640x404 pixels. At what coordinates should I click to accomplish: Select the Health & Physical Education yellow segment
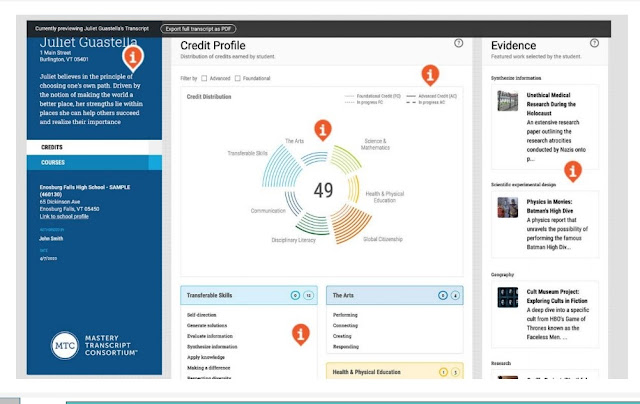pos(354,189)
